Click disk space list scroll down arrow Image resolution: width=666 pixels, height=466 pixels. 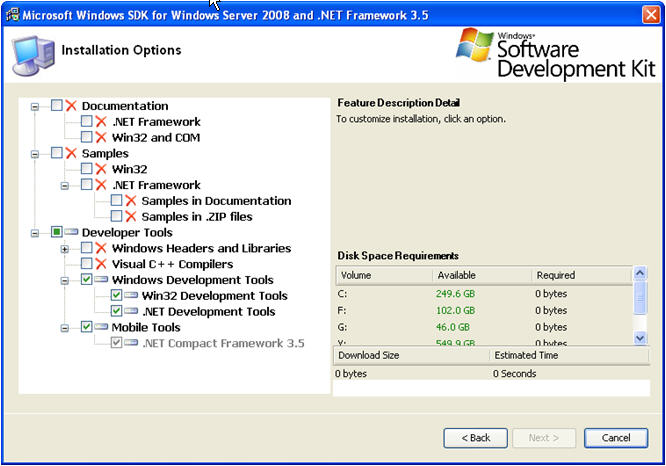pos(640,338)
